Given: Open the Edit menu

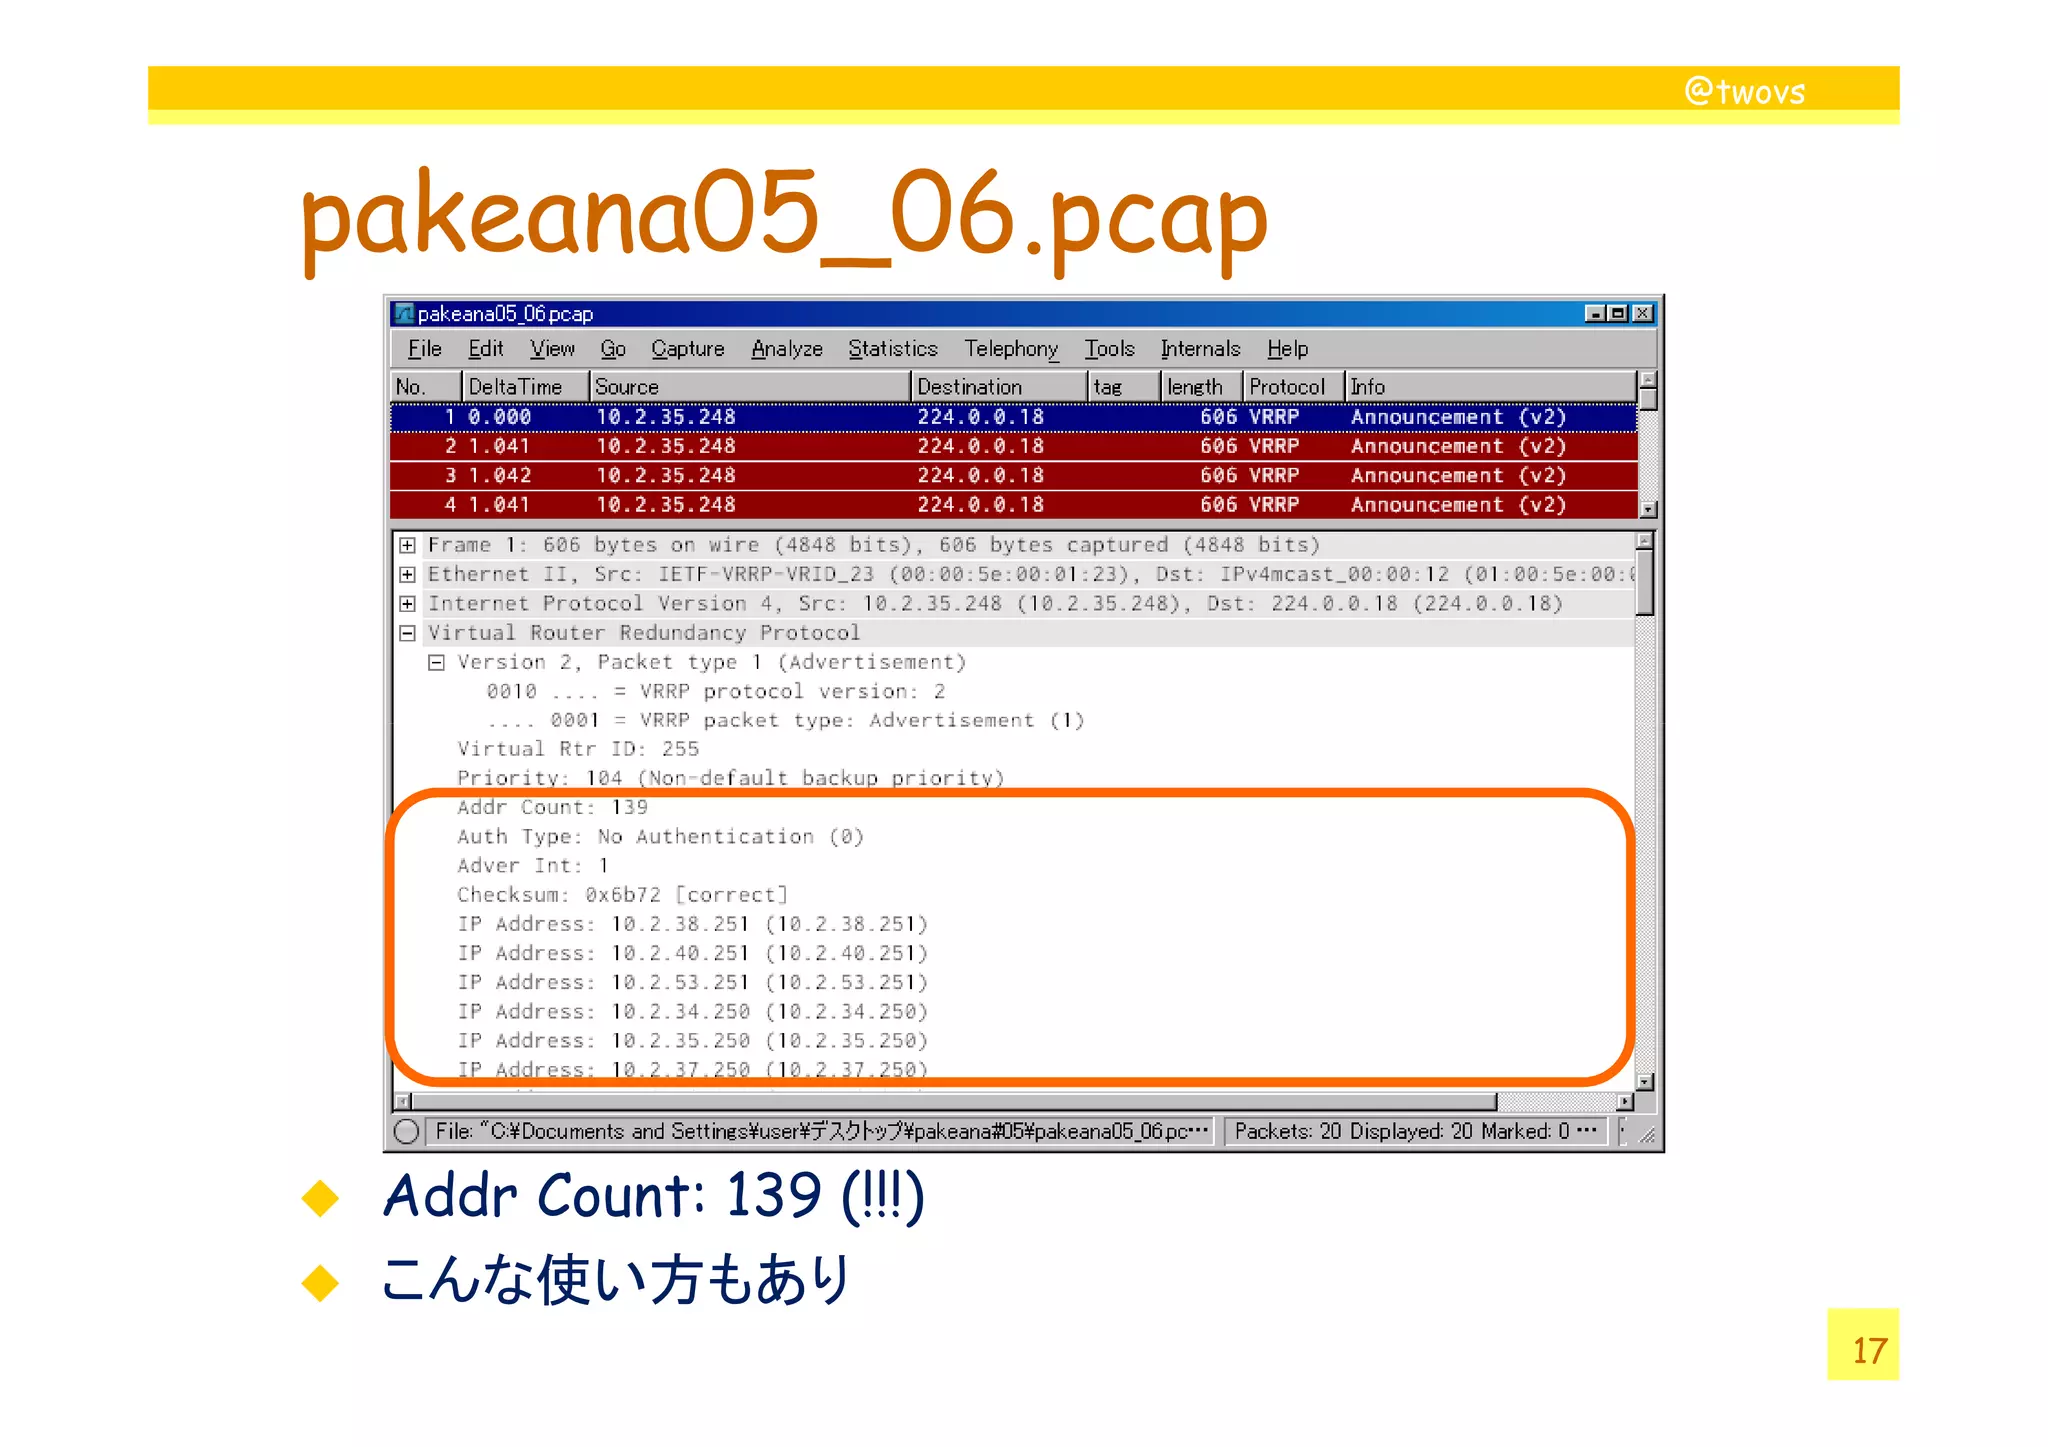Looking at the screenshot, I should coord(485,349).
